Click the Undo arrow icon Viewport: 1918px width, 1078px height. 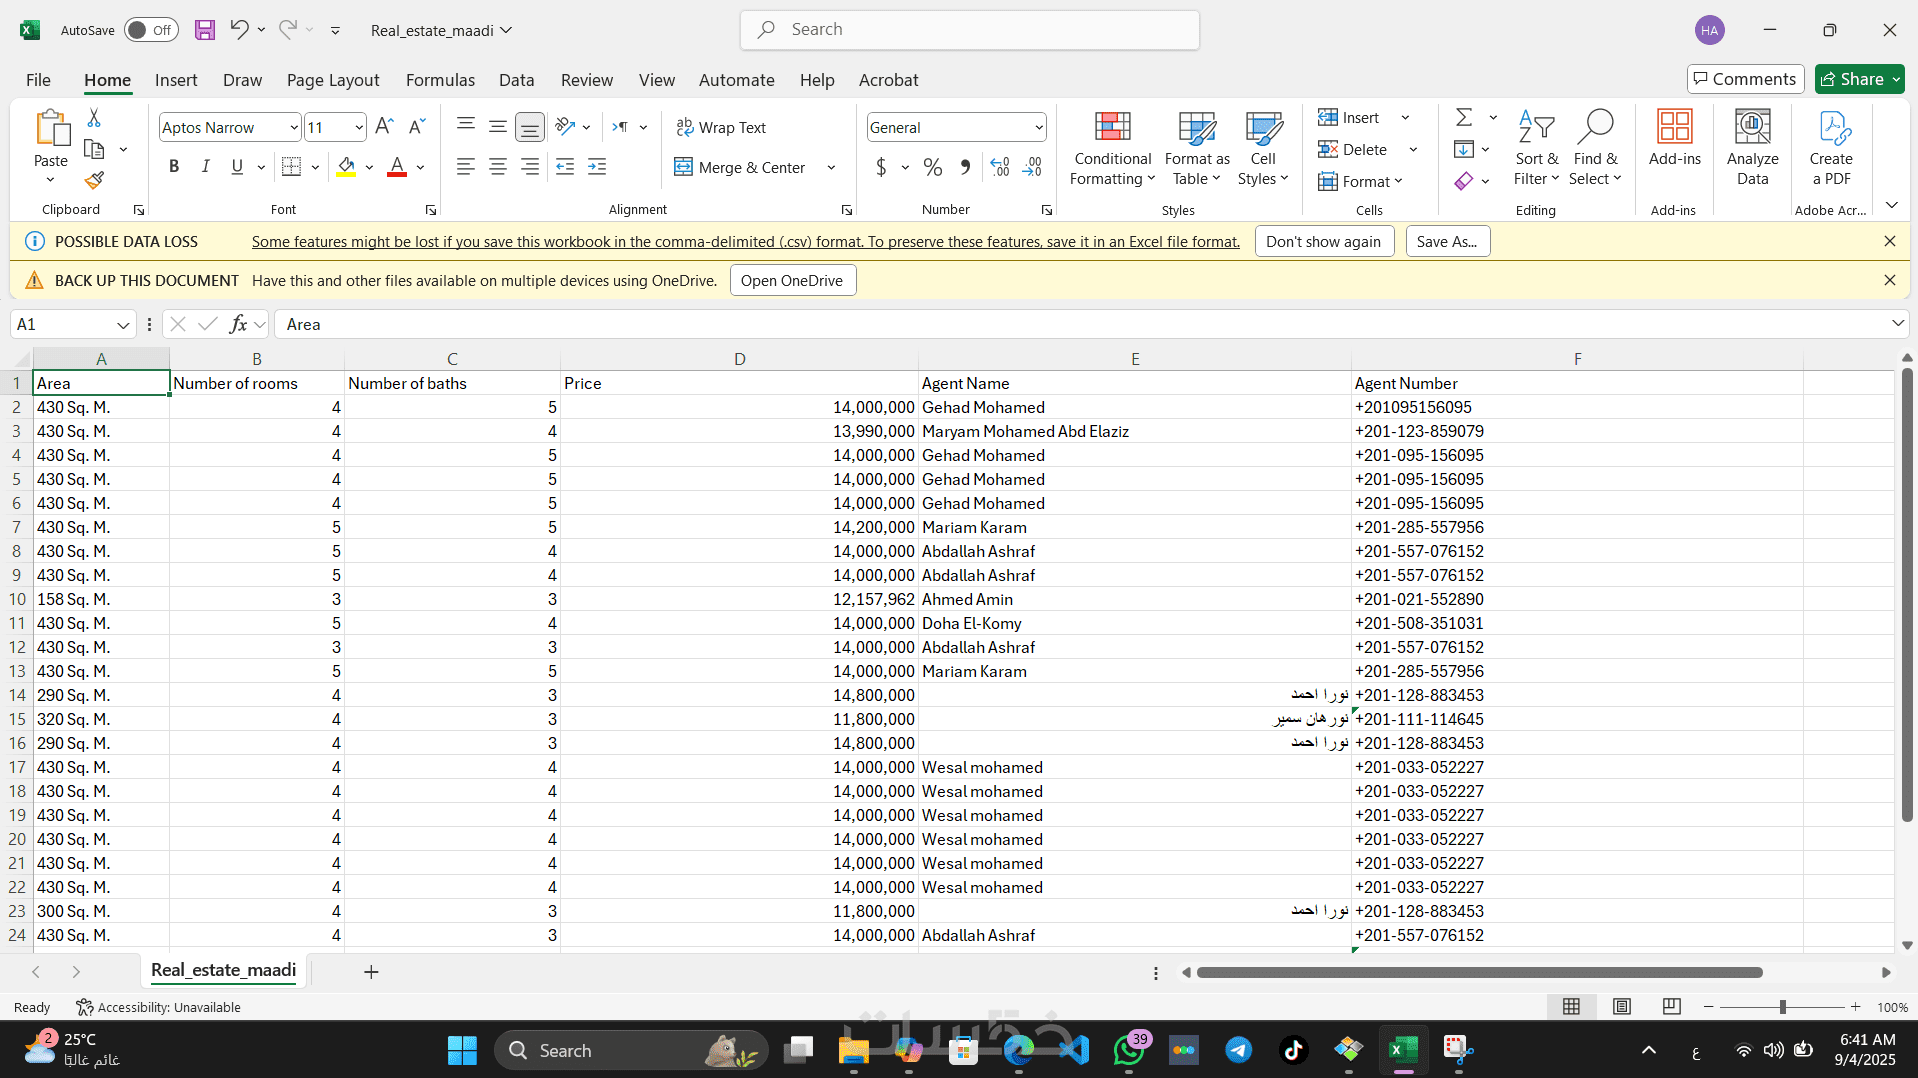click(x=239, y=29)
